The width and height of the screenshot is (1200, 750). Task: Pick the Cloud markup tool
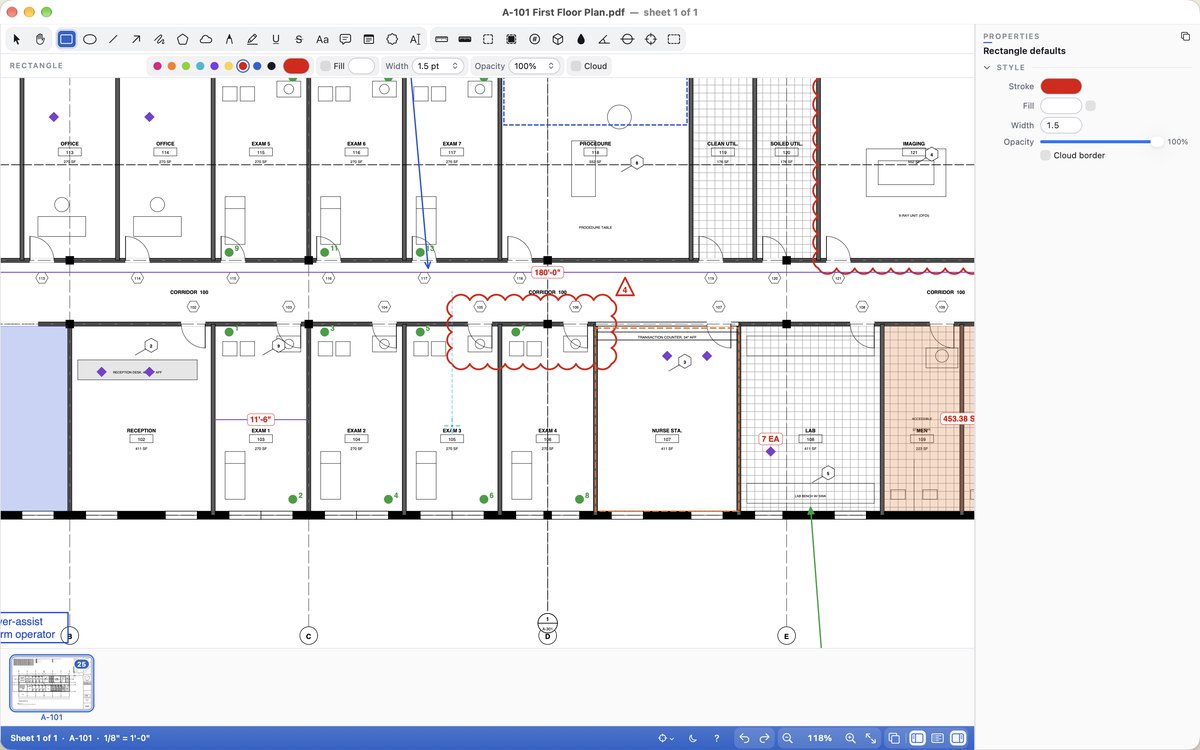[206, 39]
